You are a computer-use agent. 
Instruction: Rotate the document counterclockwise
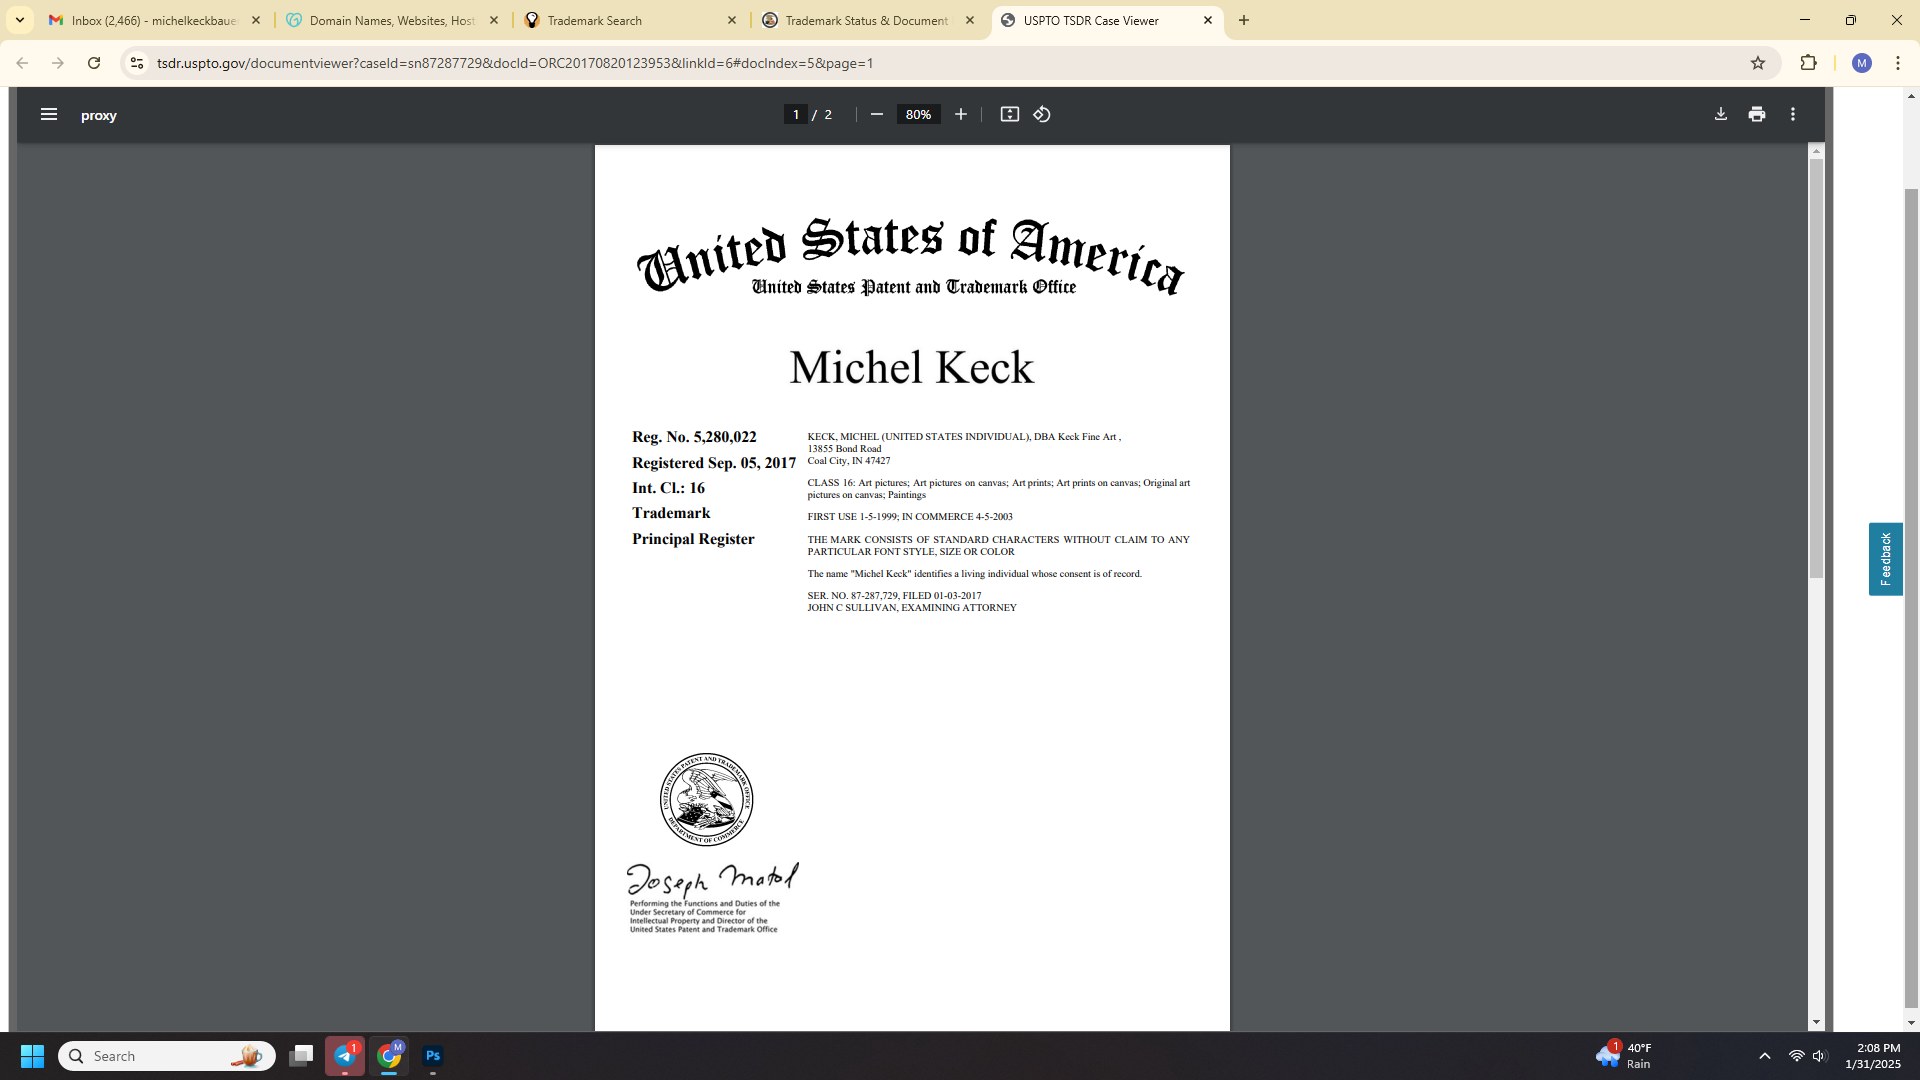click(x=1042, y=114)
